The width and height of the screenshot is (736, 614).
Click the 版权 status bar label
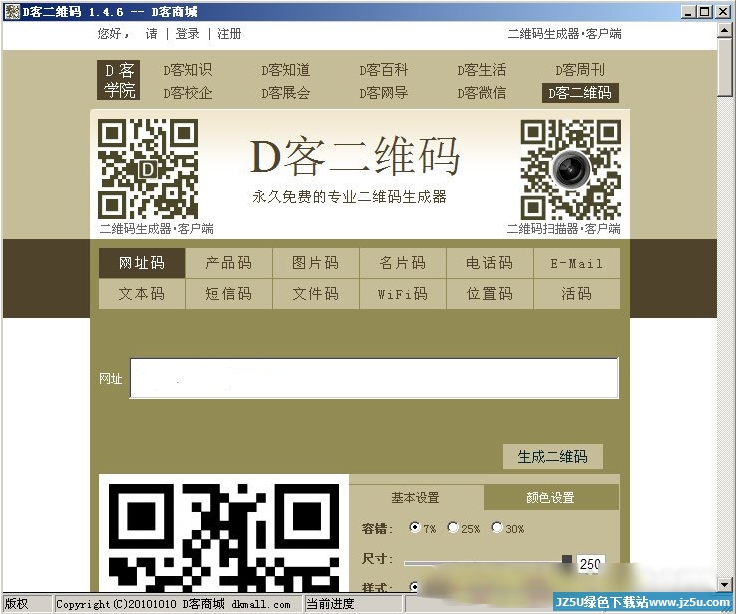tap(16, 604)
